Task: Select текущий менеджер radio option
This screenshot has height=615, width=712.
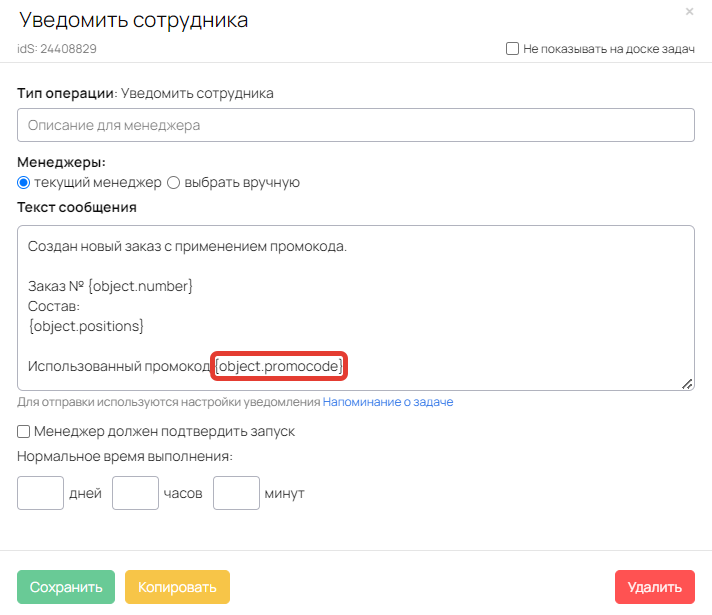Action: click(24, 183)
